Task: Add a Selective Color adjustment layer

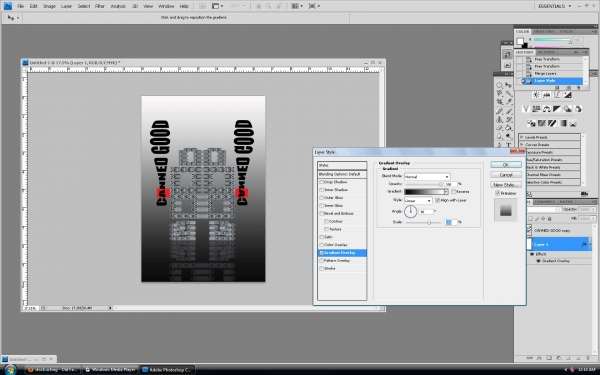Action: [573, 123]
